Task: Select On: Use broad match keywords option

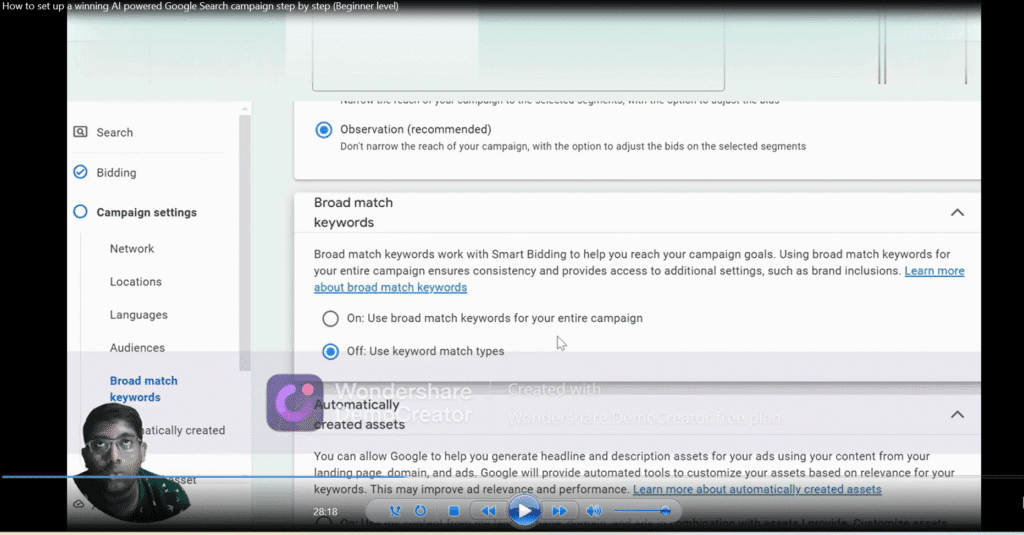Action: coord(330,319)
